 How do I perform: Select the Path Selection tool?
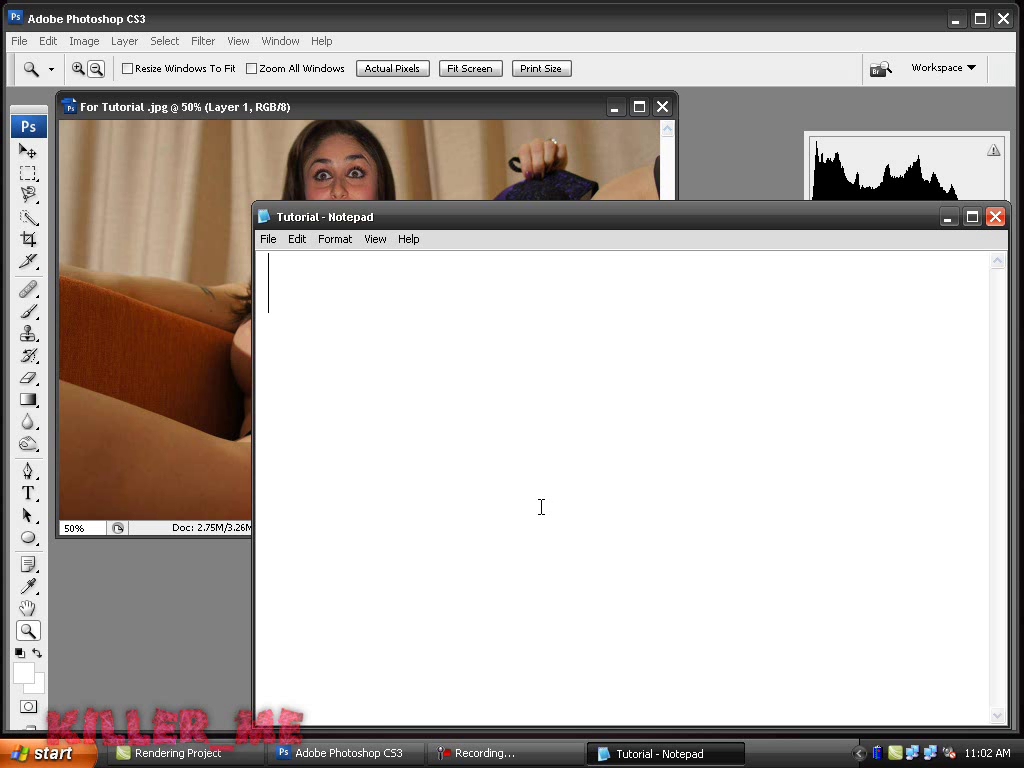27,515
